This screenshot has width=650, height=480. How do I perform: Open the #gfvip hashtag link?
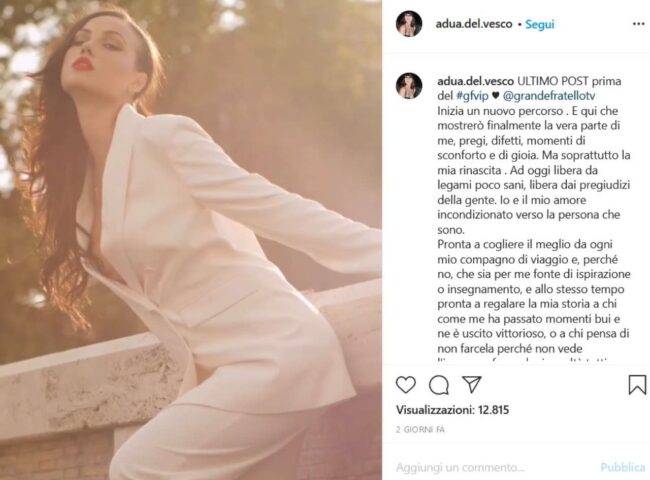[x=472, y=96]
